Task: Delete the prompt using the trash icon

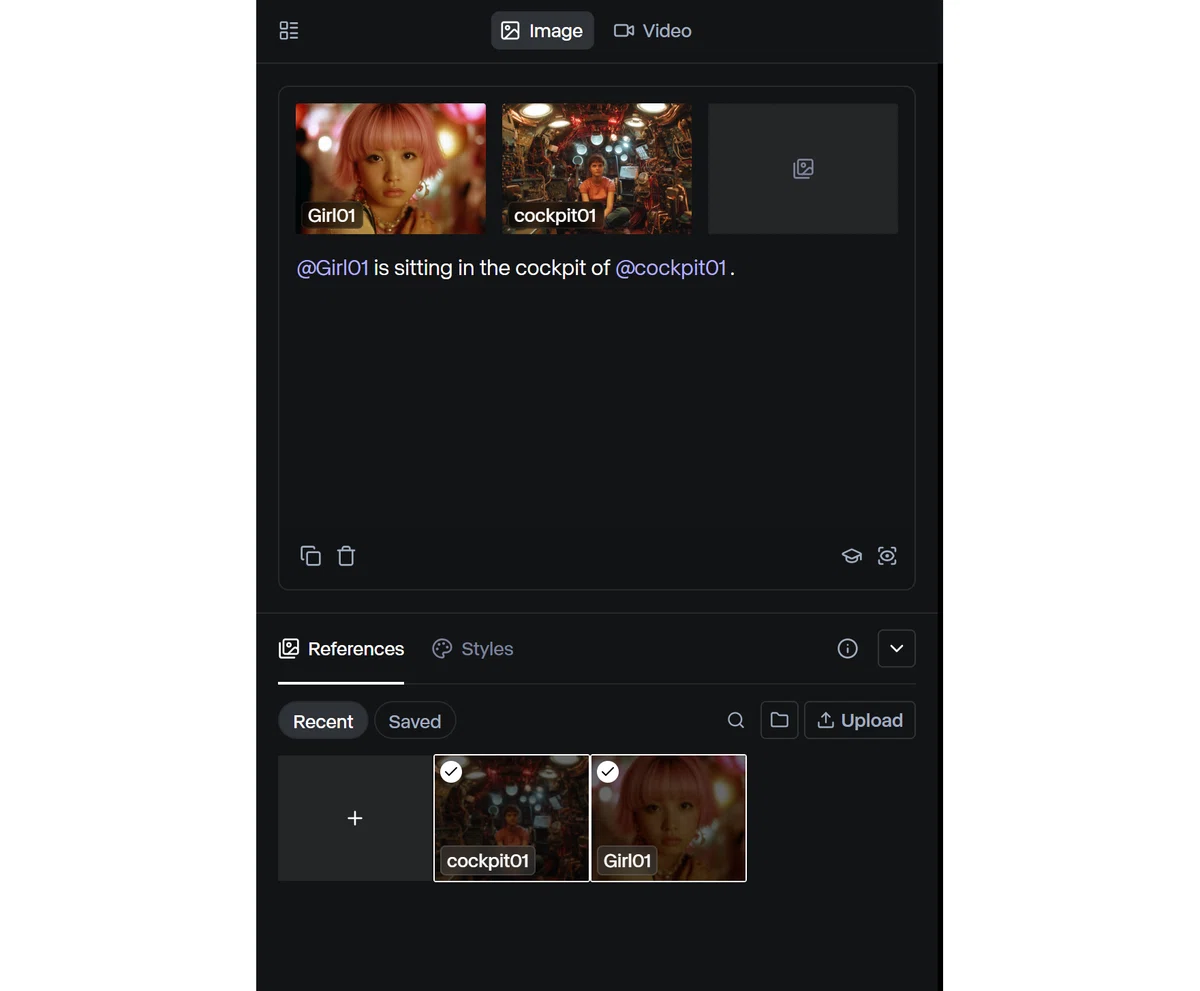Action: point(346,556)
